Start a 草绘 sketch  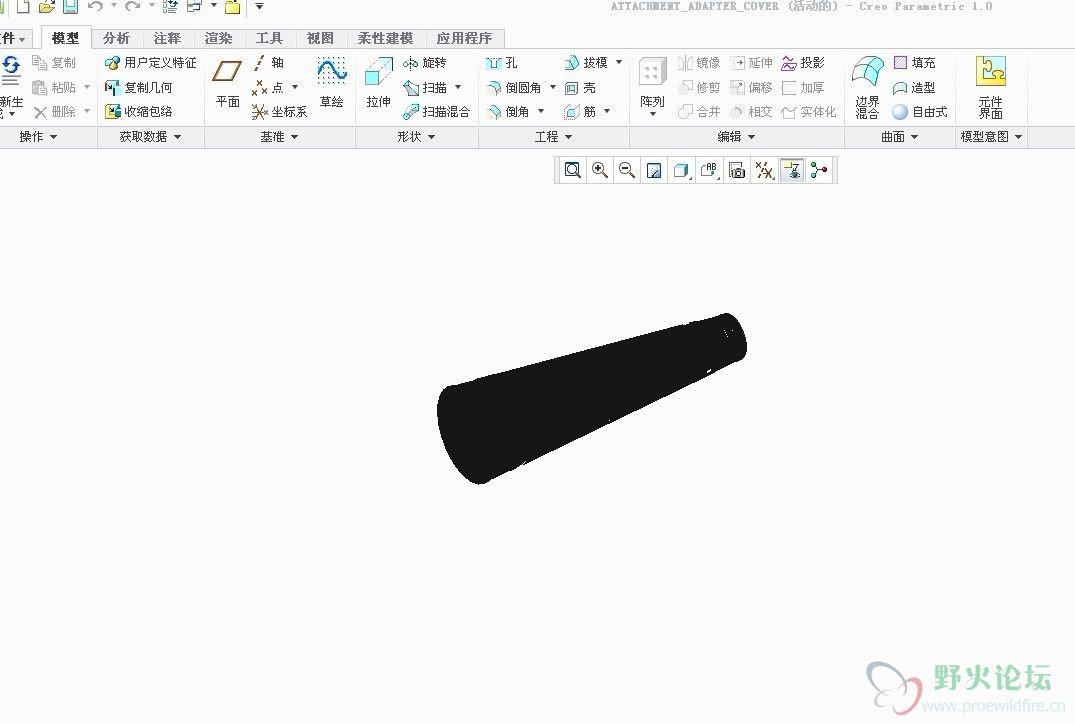[332, 83]
